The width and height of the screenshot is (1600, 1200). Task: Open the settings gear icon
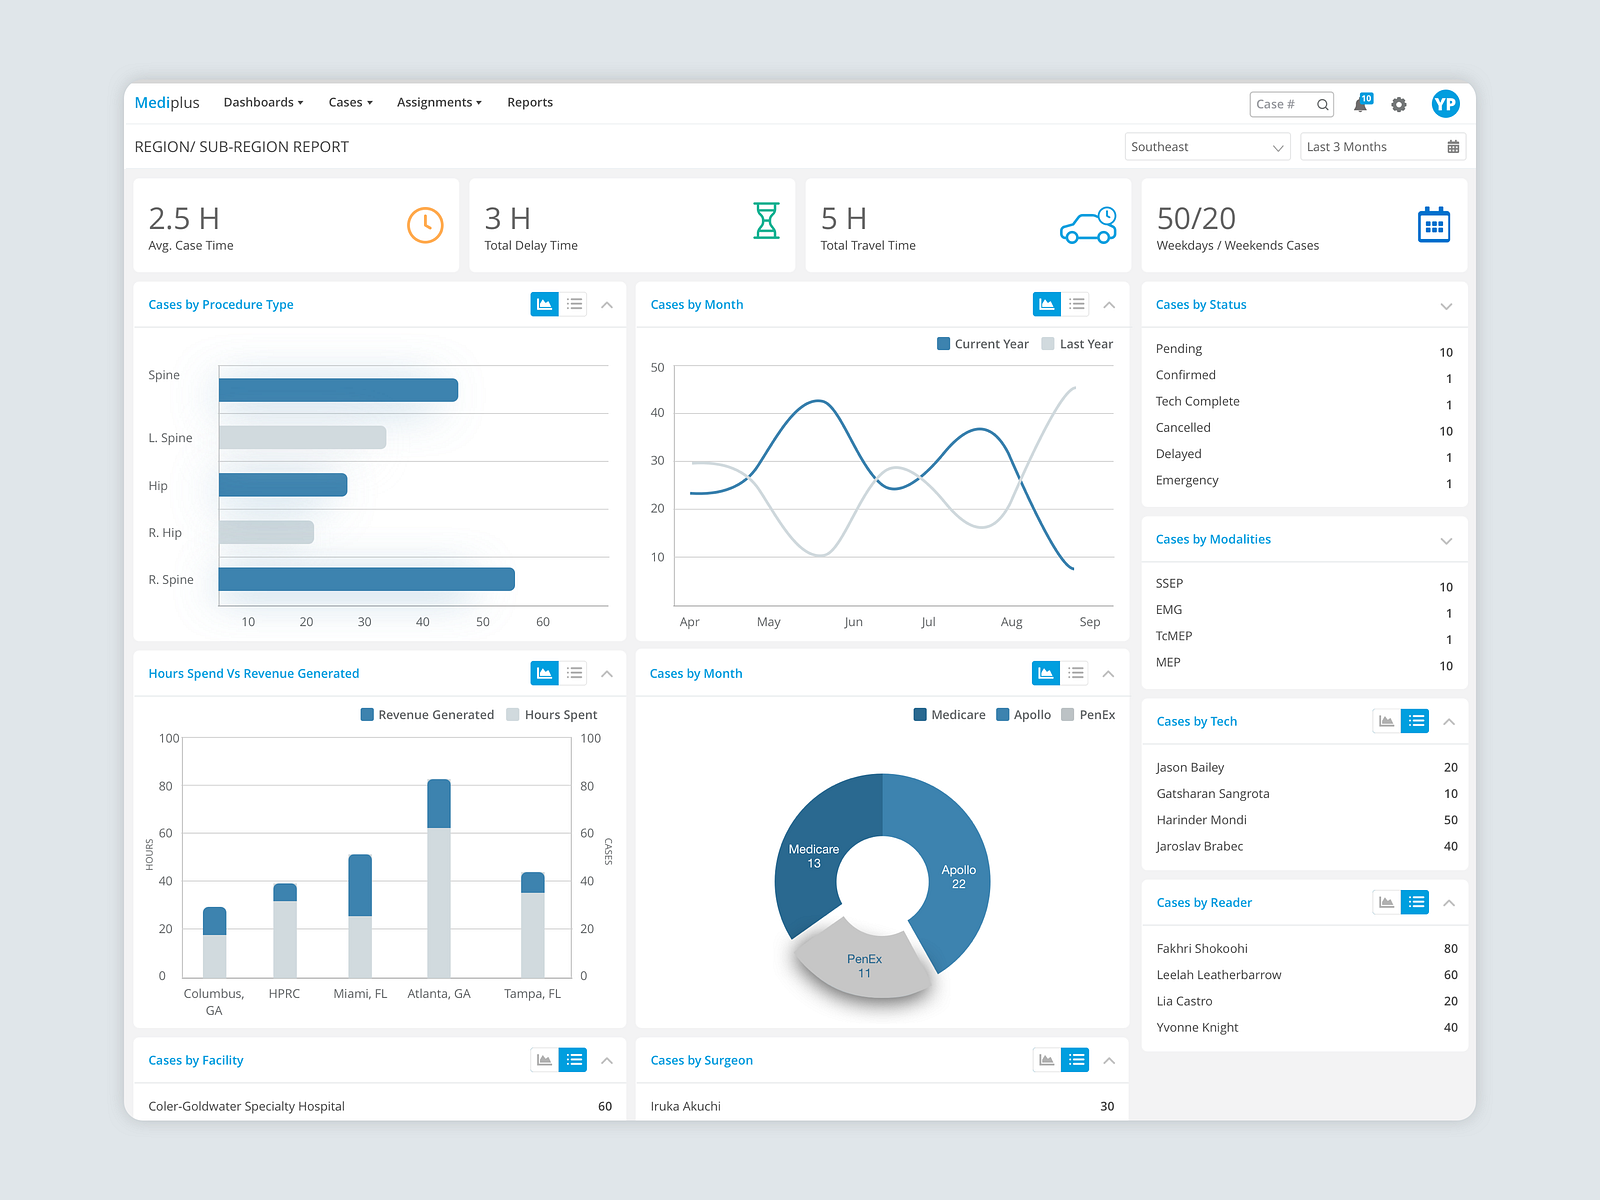1398,104
